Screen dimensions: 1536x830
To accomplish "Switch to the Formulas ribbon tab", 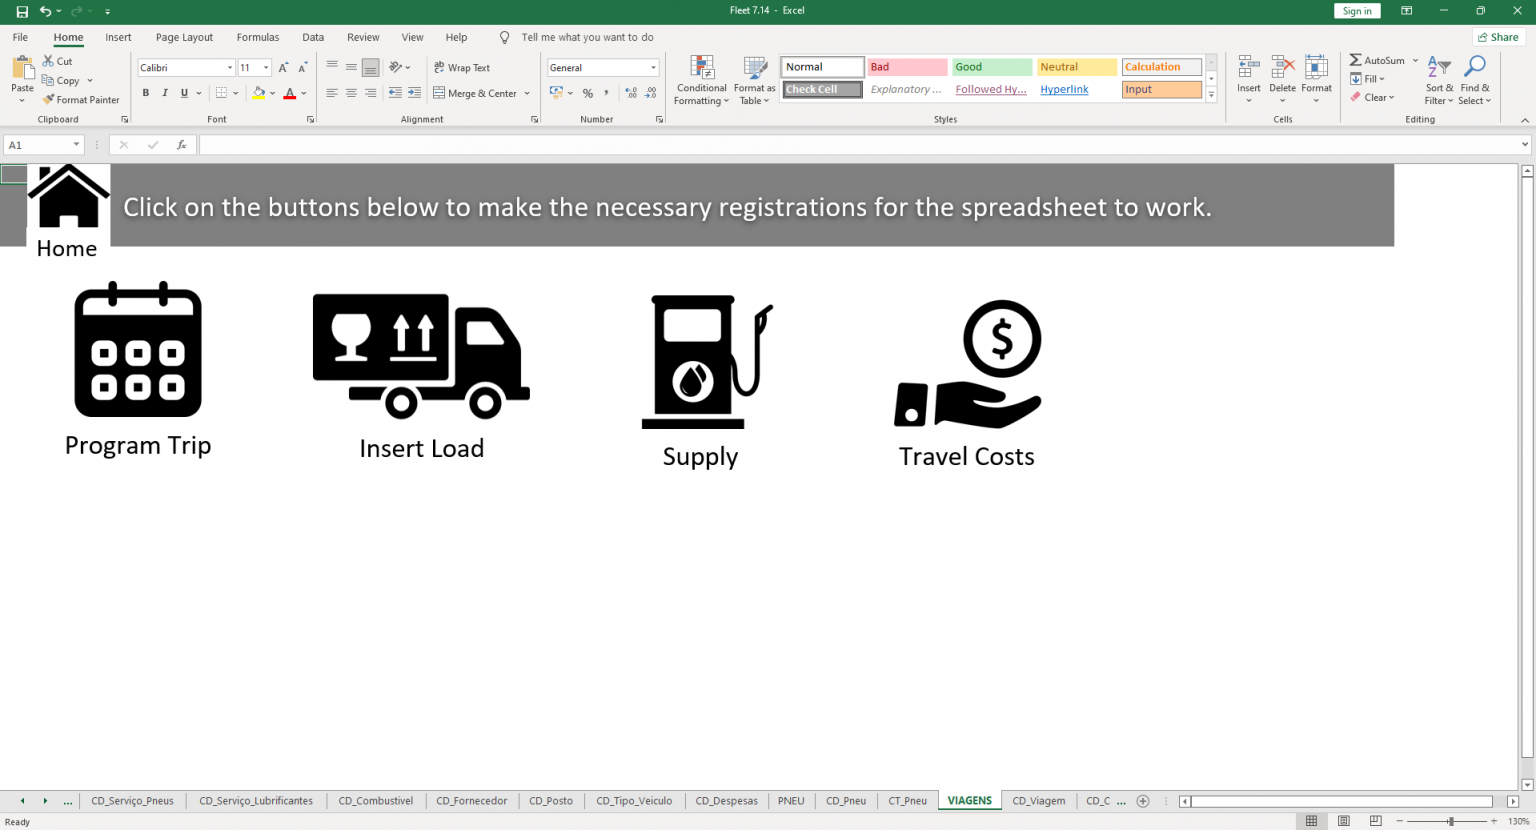I will [257, 37].
